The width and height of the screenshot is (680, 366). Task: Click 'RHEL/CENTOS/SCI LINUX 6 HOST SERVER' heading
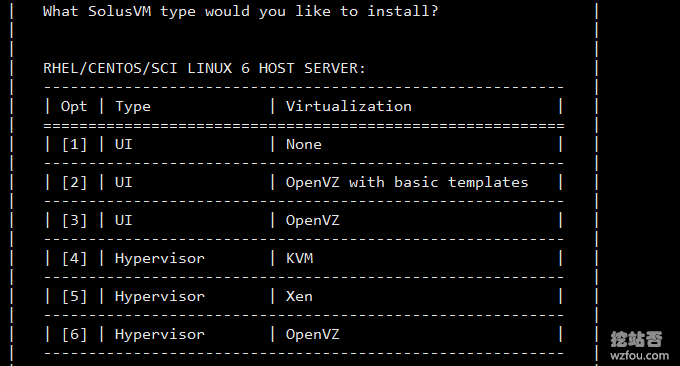tap(204, 68)
